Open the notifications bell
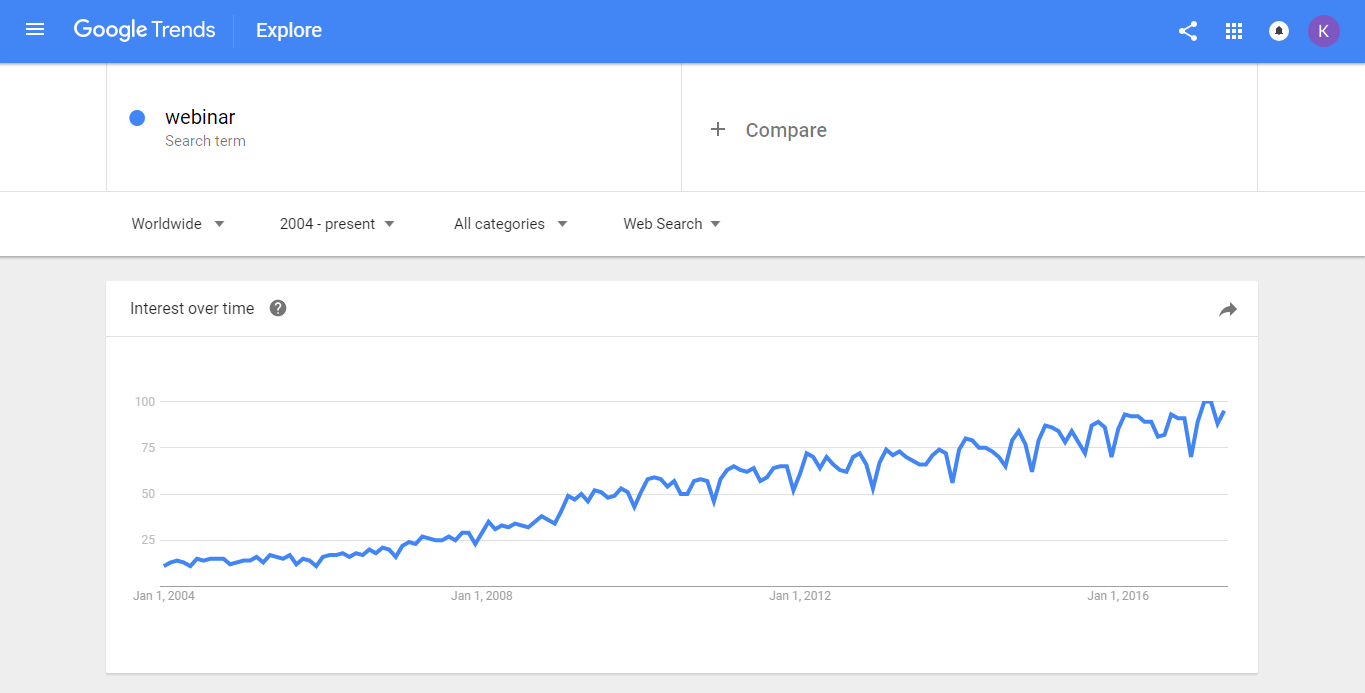This screenshot has height=693, width=1365. pyautogui.click(x=1278, y=31)
